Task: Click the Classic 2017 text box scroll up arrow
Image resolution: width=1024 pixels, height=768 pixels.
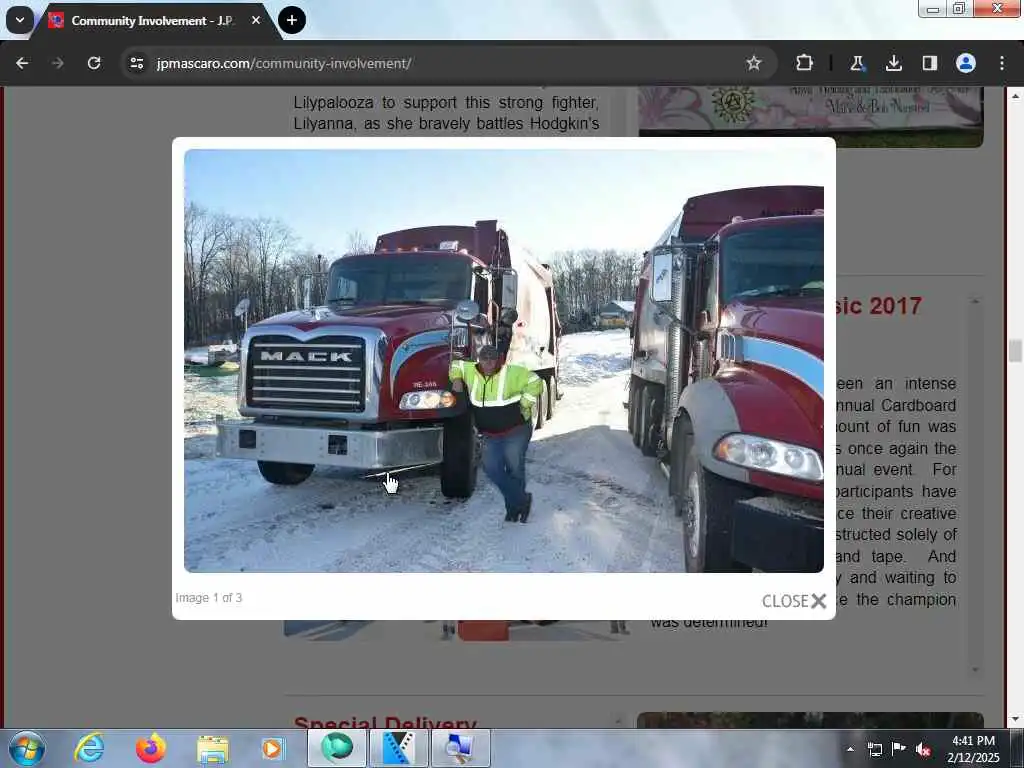Action: point(975,301)
